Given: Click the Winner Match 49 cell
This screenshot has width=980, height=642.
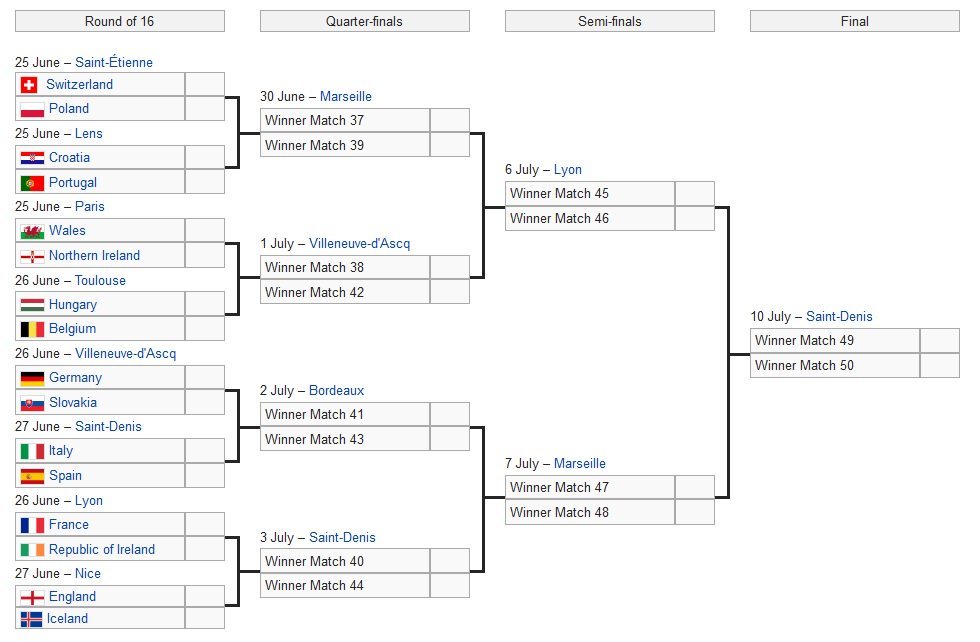Looking at the screenshot, I should (x=835, y=341).
